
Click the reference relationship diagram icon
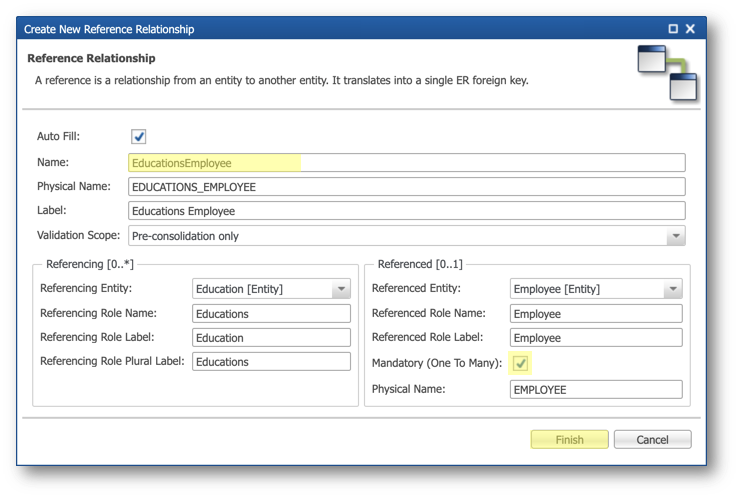tap(667, 72)
